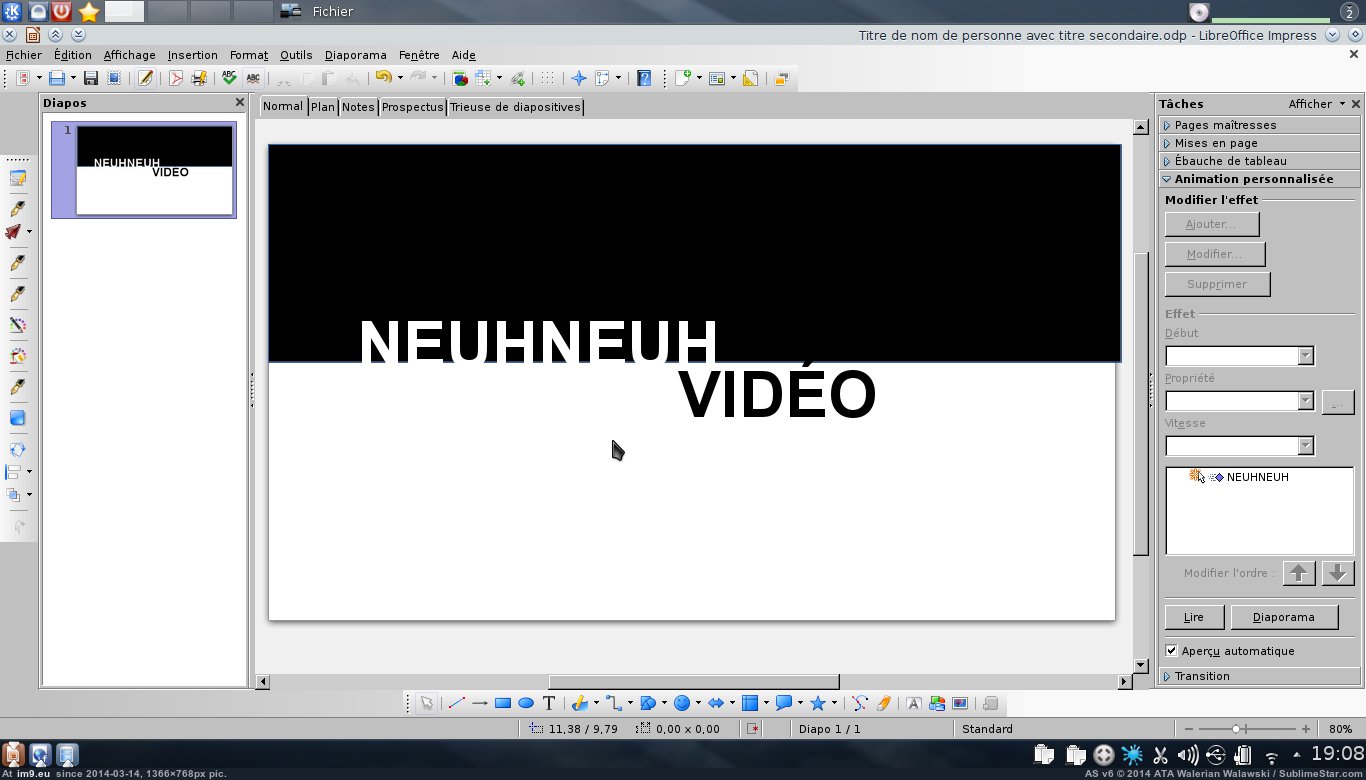Screen dimensions: 1366x780
Task: Click the Undo arrow icon
Action: (x=382, y=78)
